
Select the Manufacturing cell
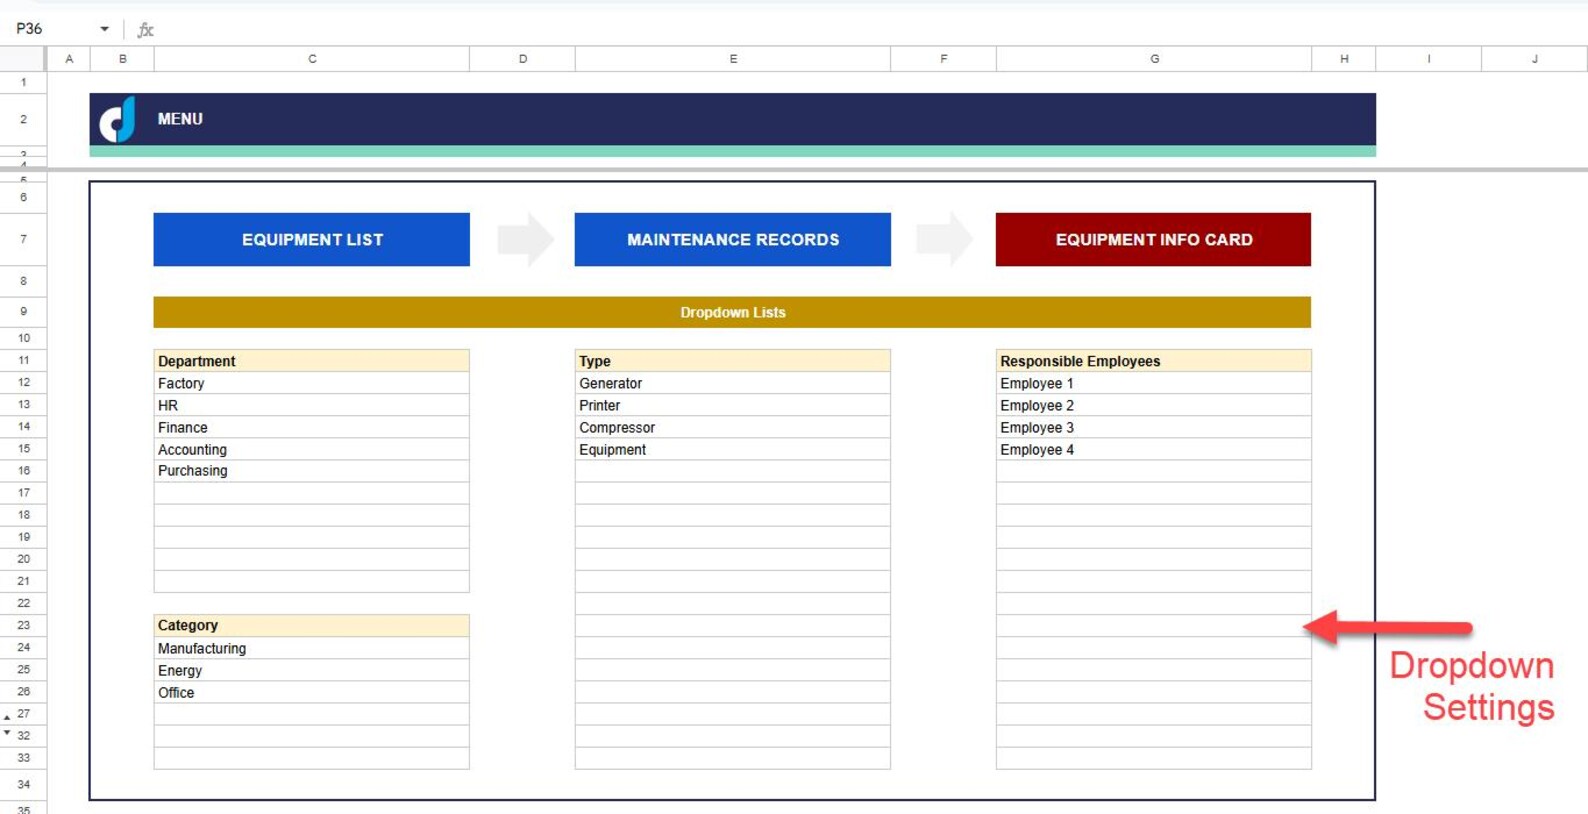[312, 648]
